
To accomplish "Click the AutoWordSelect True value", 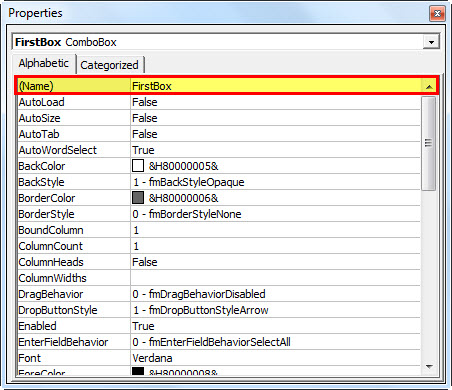I will (143, 150).
